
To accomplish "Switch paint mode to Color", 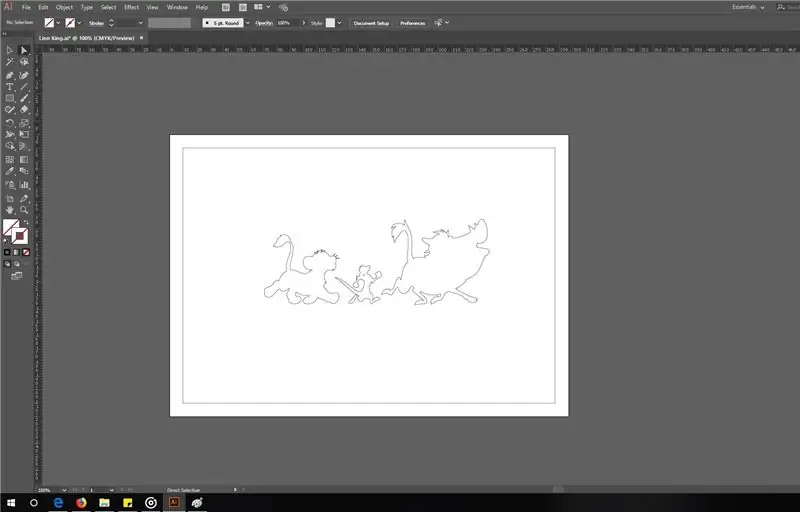I will tap(7, 252).
